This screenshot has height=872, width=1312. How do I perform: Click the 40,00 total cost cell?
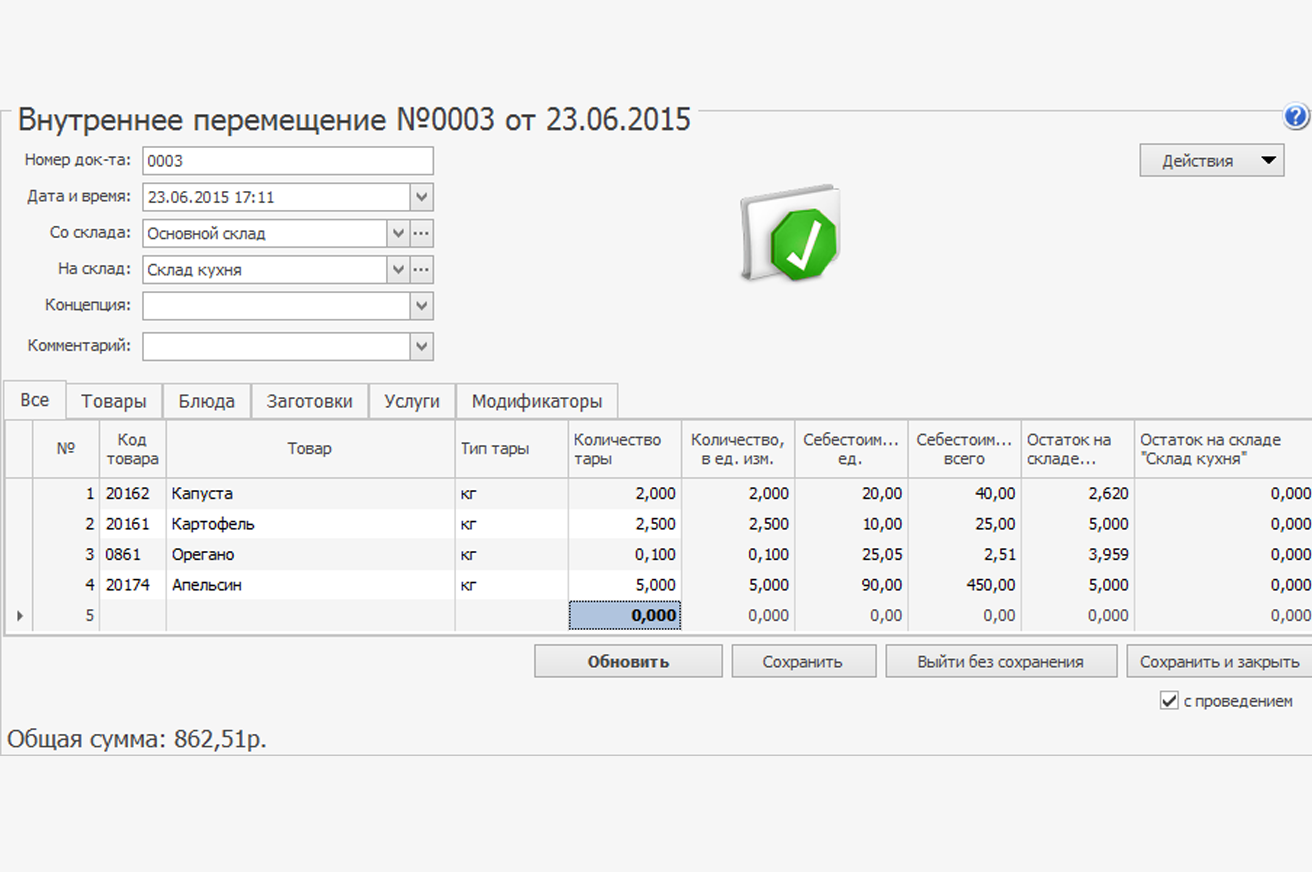pos(964,493)
